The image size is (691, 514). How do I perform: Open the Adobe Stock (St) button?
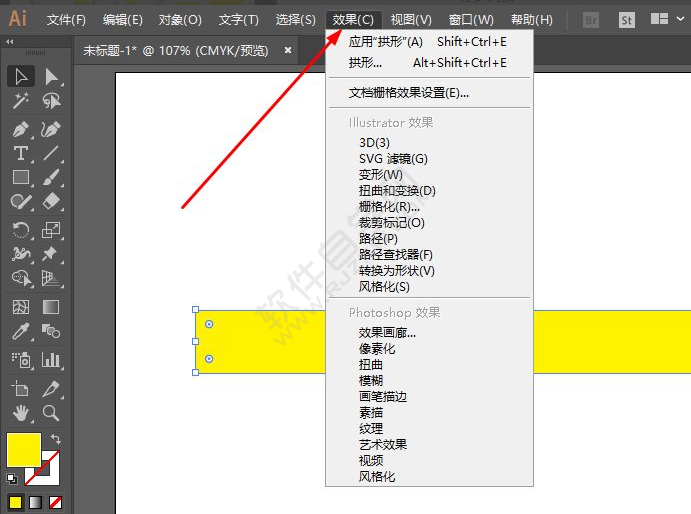coord(626,20)
